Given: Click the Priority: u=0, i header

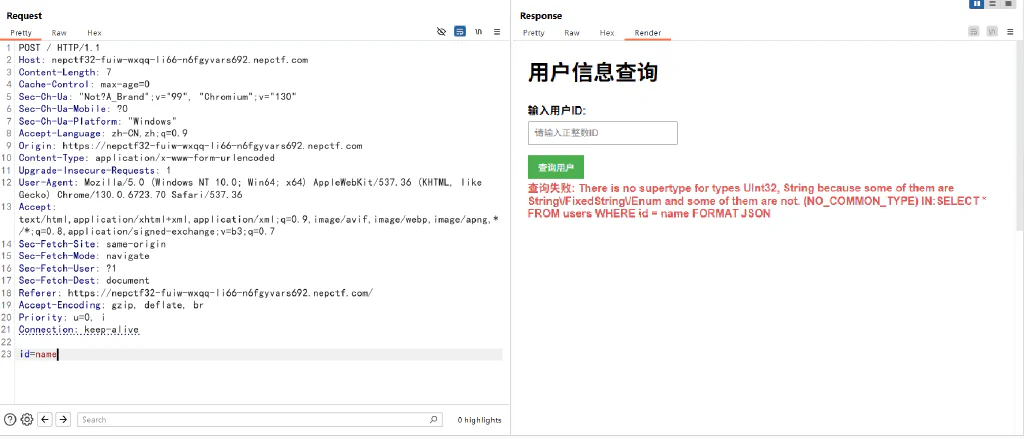Looking at the screenshot, I should click(62, 317).
